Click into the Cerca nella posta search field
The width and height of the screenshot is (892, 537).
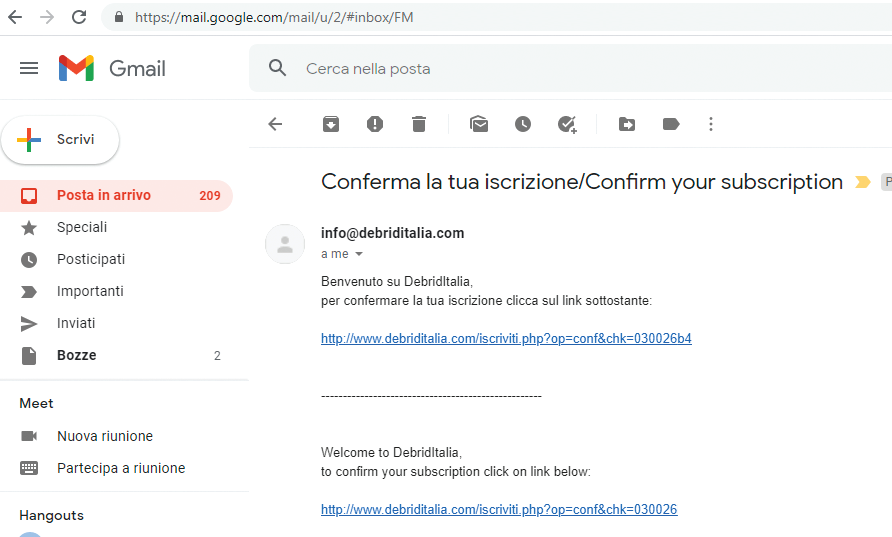569,69
